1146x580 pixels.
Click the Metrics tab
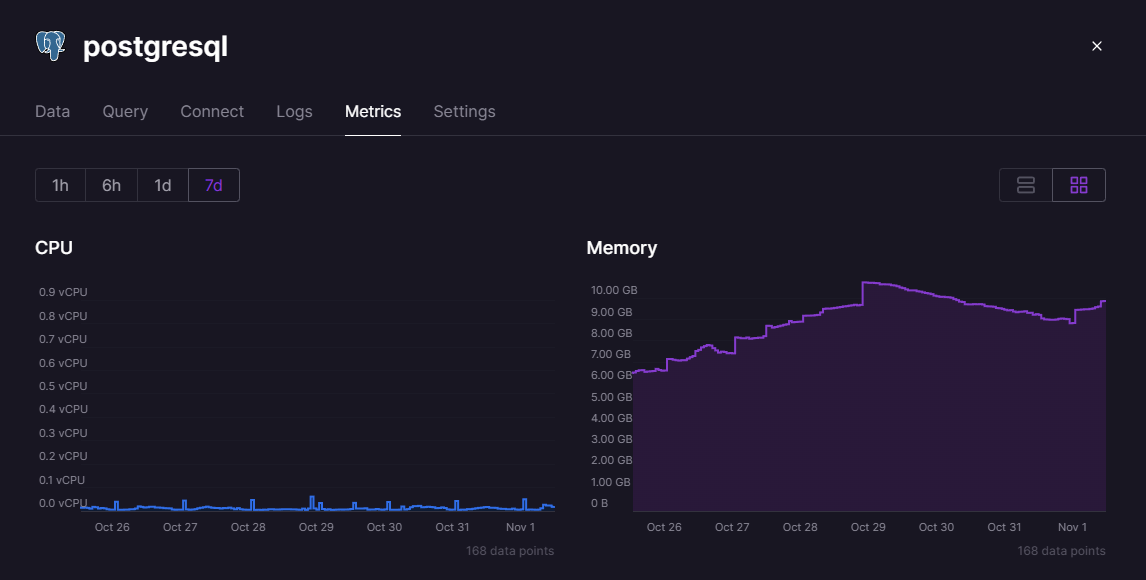tap(373, 111)
